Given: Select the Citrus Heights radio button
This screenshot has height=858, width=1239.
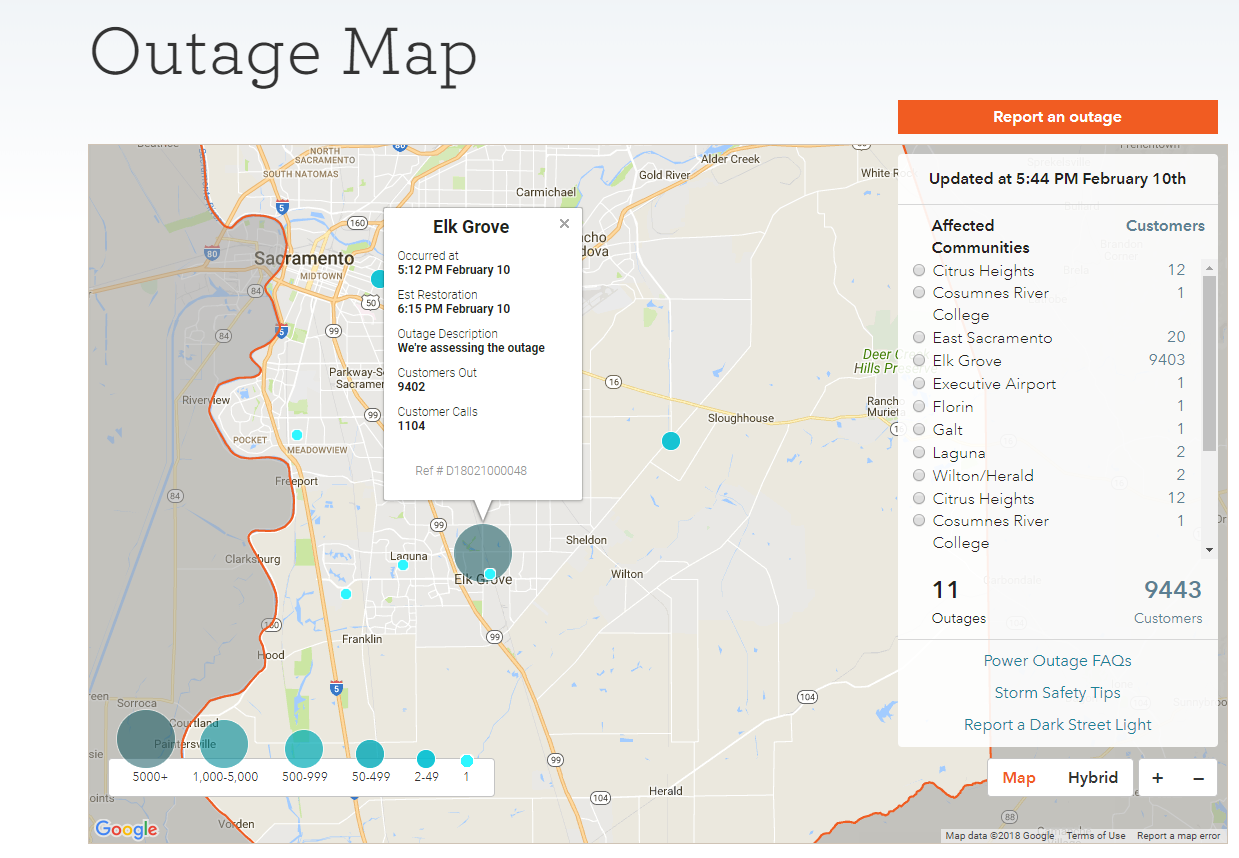Looking at the screenshot, I should coord(918,269).
